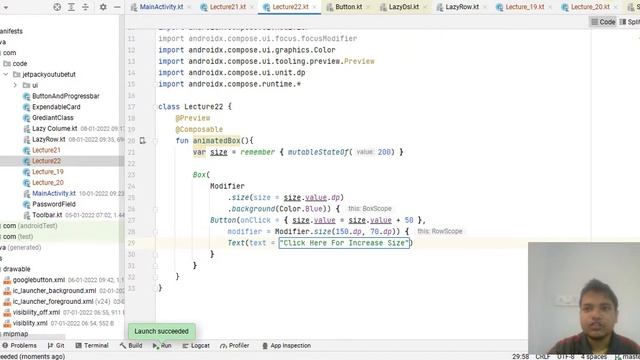640x360 pixels.
Task: Click the select opened file target icon
Action: pyautogui.click(x=57, y=7)
